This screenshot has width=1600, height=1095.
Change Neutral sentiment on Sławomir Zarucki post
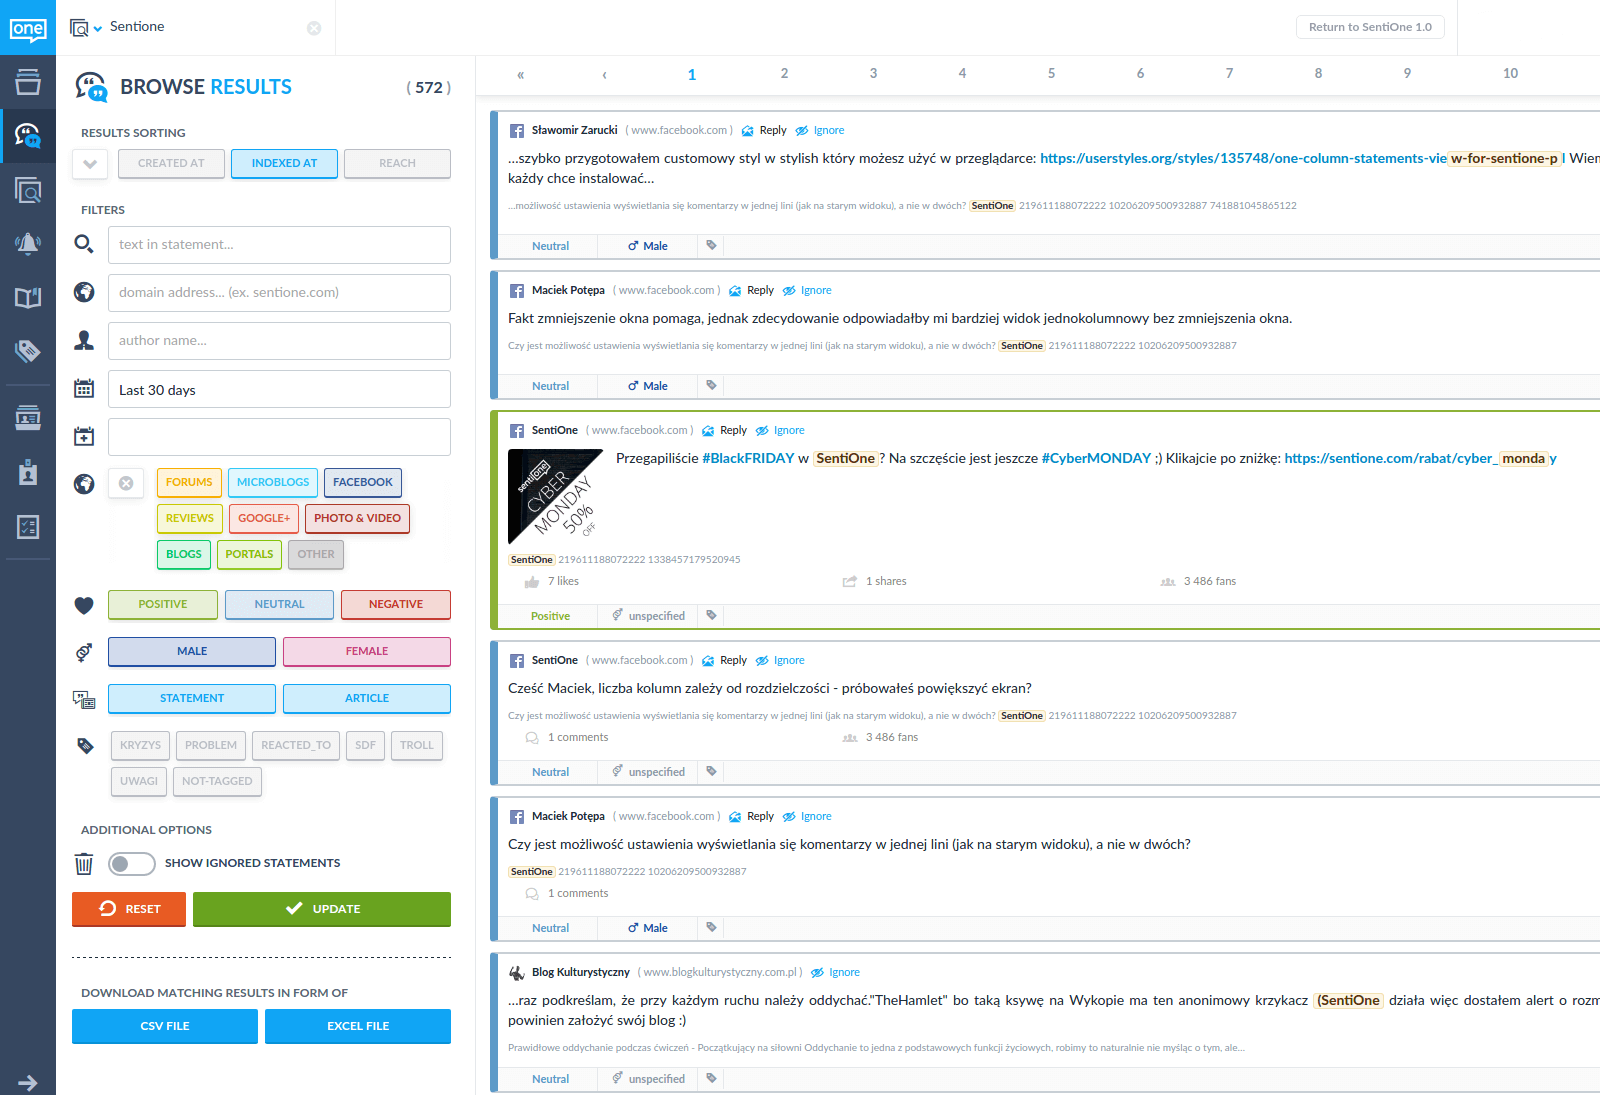coord(550,246)
